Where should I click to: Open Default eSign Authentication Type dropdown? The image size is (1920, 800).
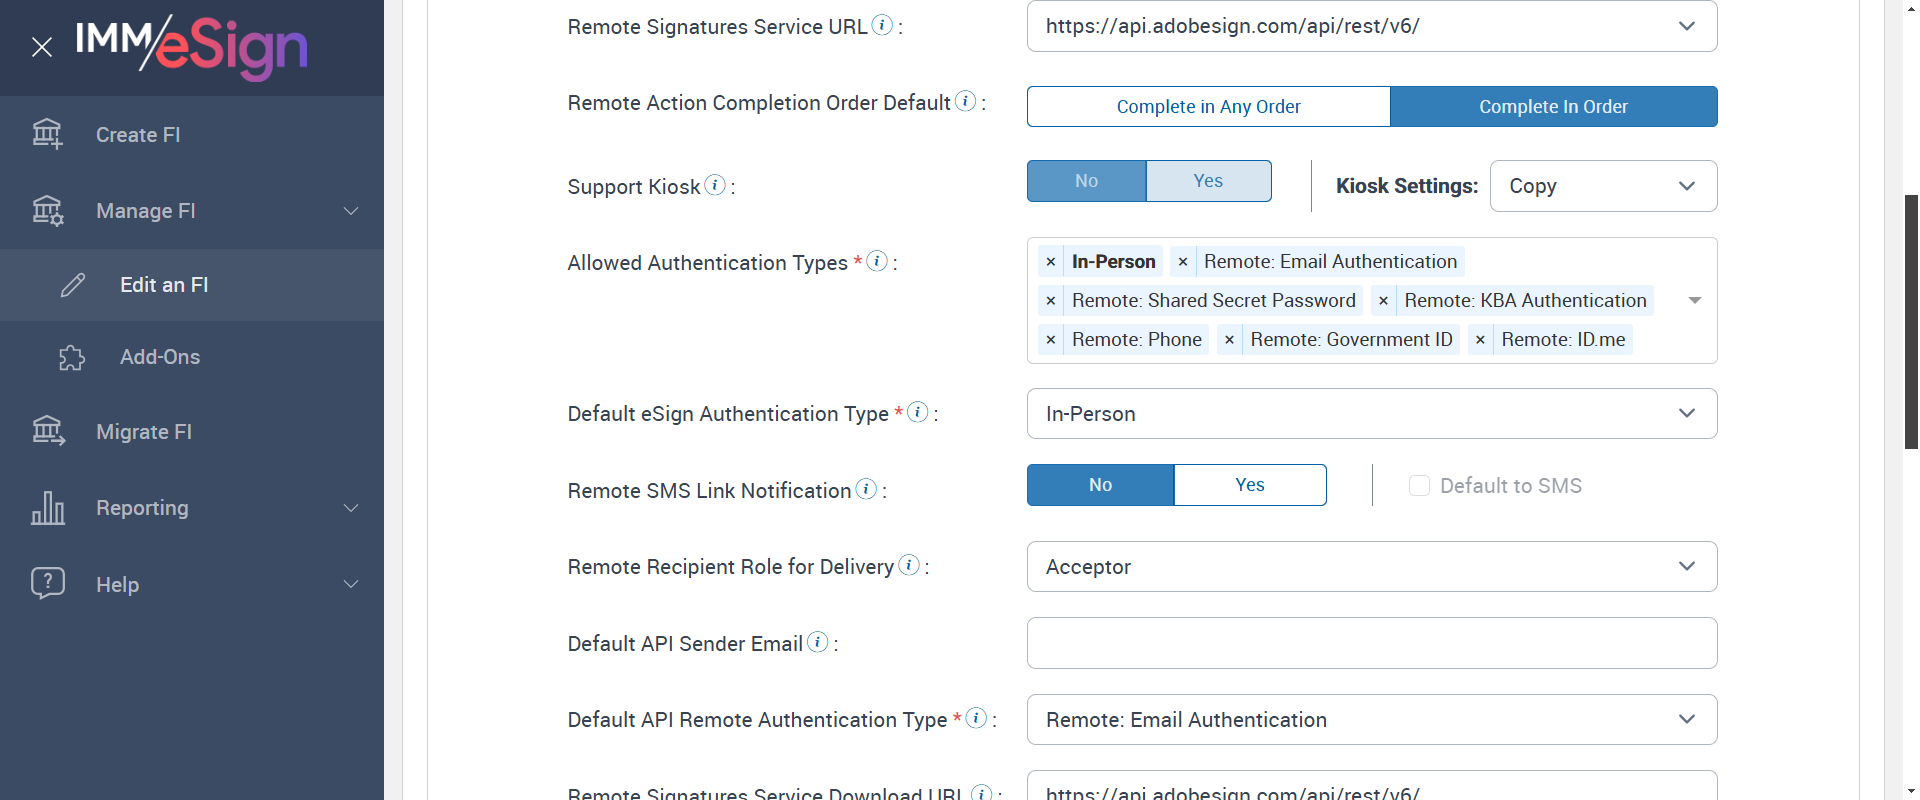point(1371,414)
